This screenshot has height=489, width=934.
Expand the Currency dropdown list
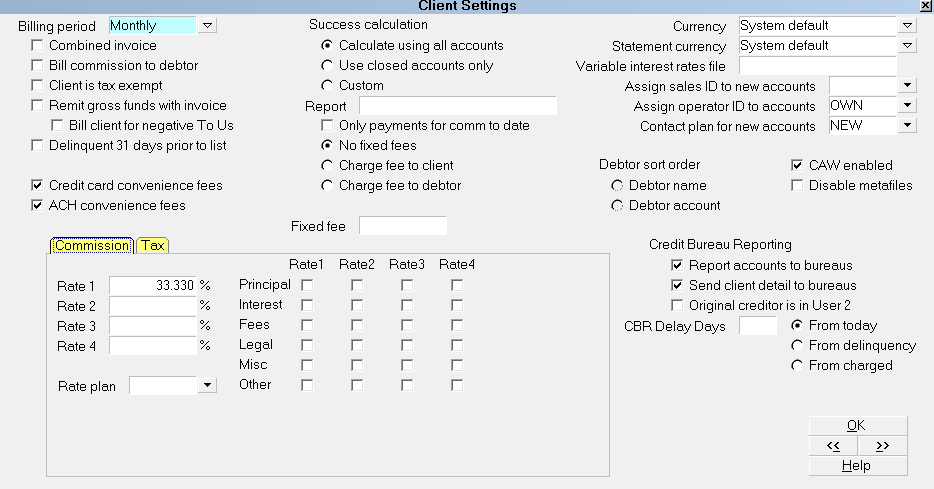pos(907,26)
